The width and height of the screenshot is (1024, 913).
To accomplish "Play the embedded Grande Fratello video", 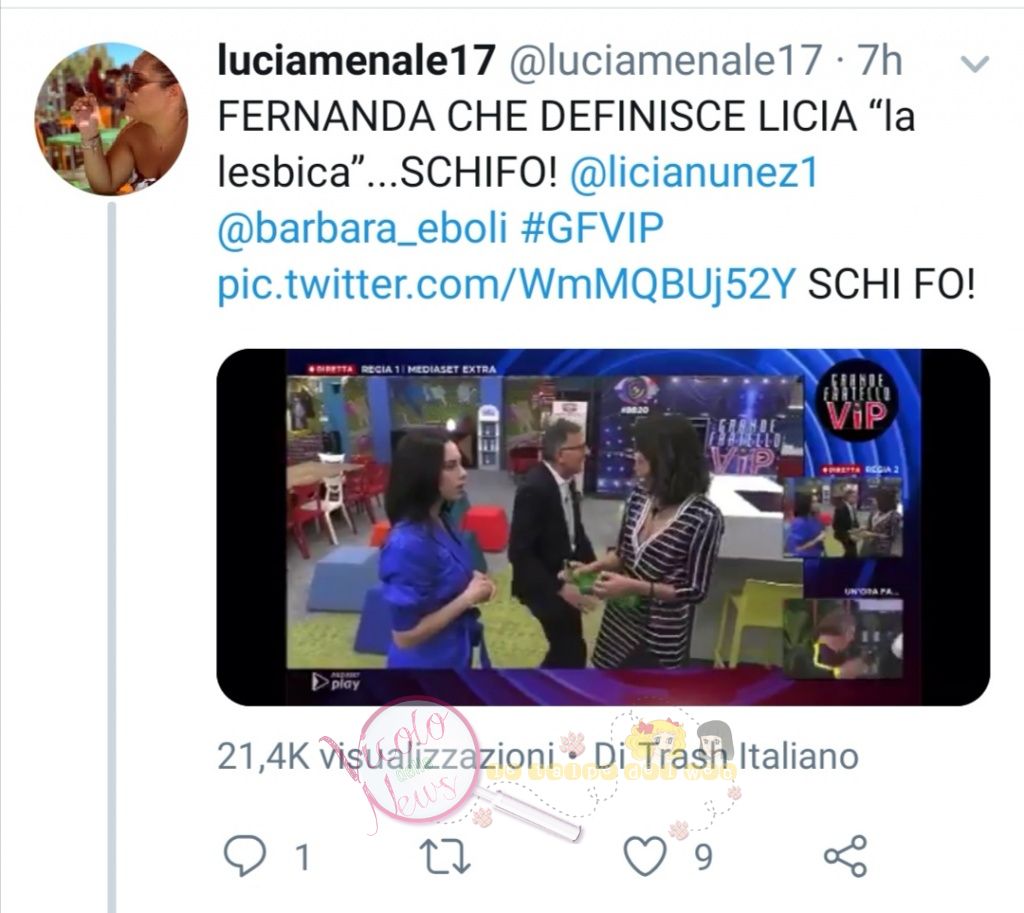I will pos(603,527).
